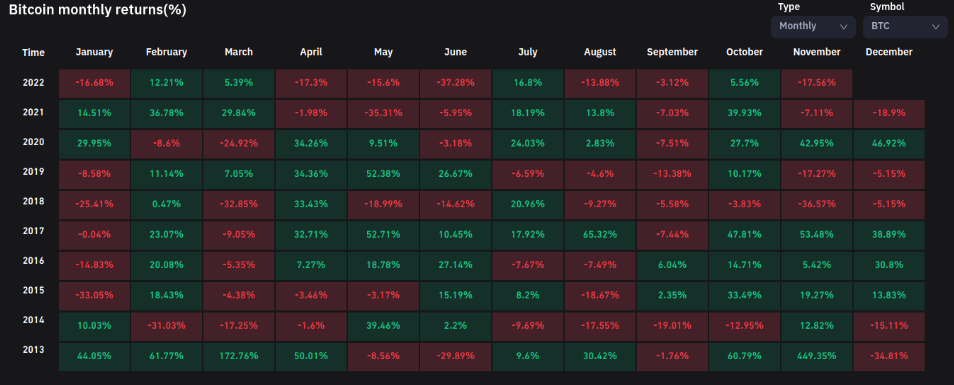This screenshot has height=385, width=954.
Task: Click the Time column header
Action: 33,52
